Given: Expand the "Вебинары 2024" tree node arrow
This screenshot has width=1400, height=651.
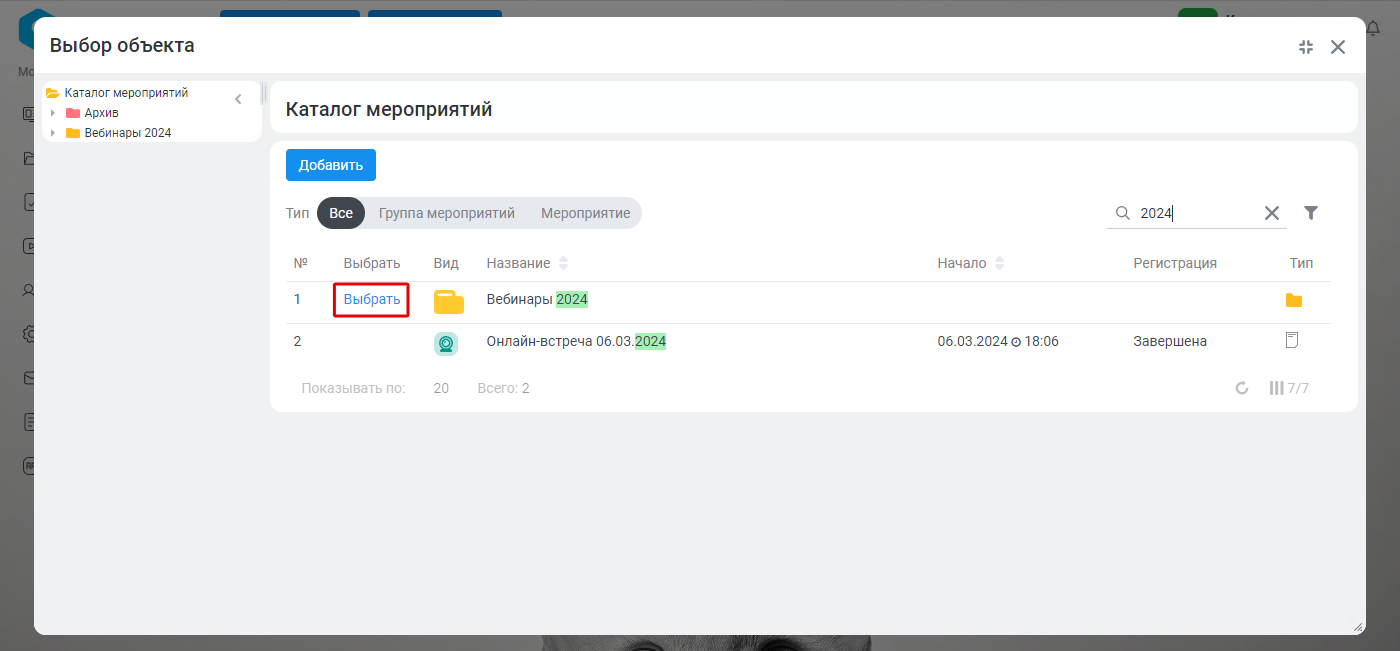Looking at the screenshot, I should click(53, 133).
